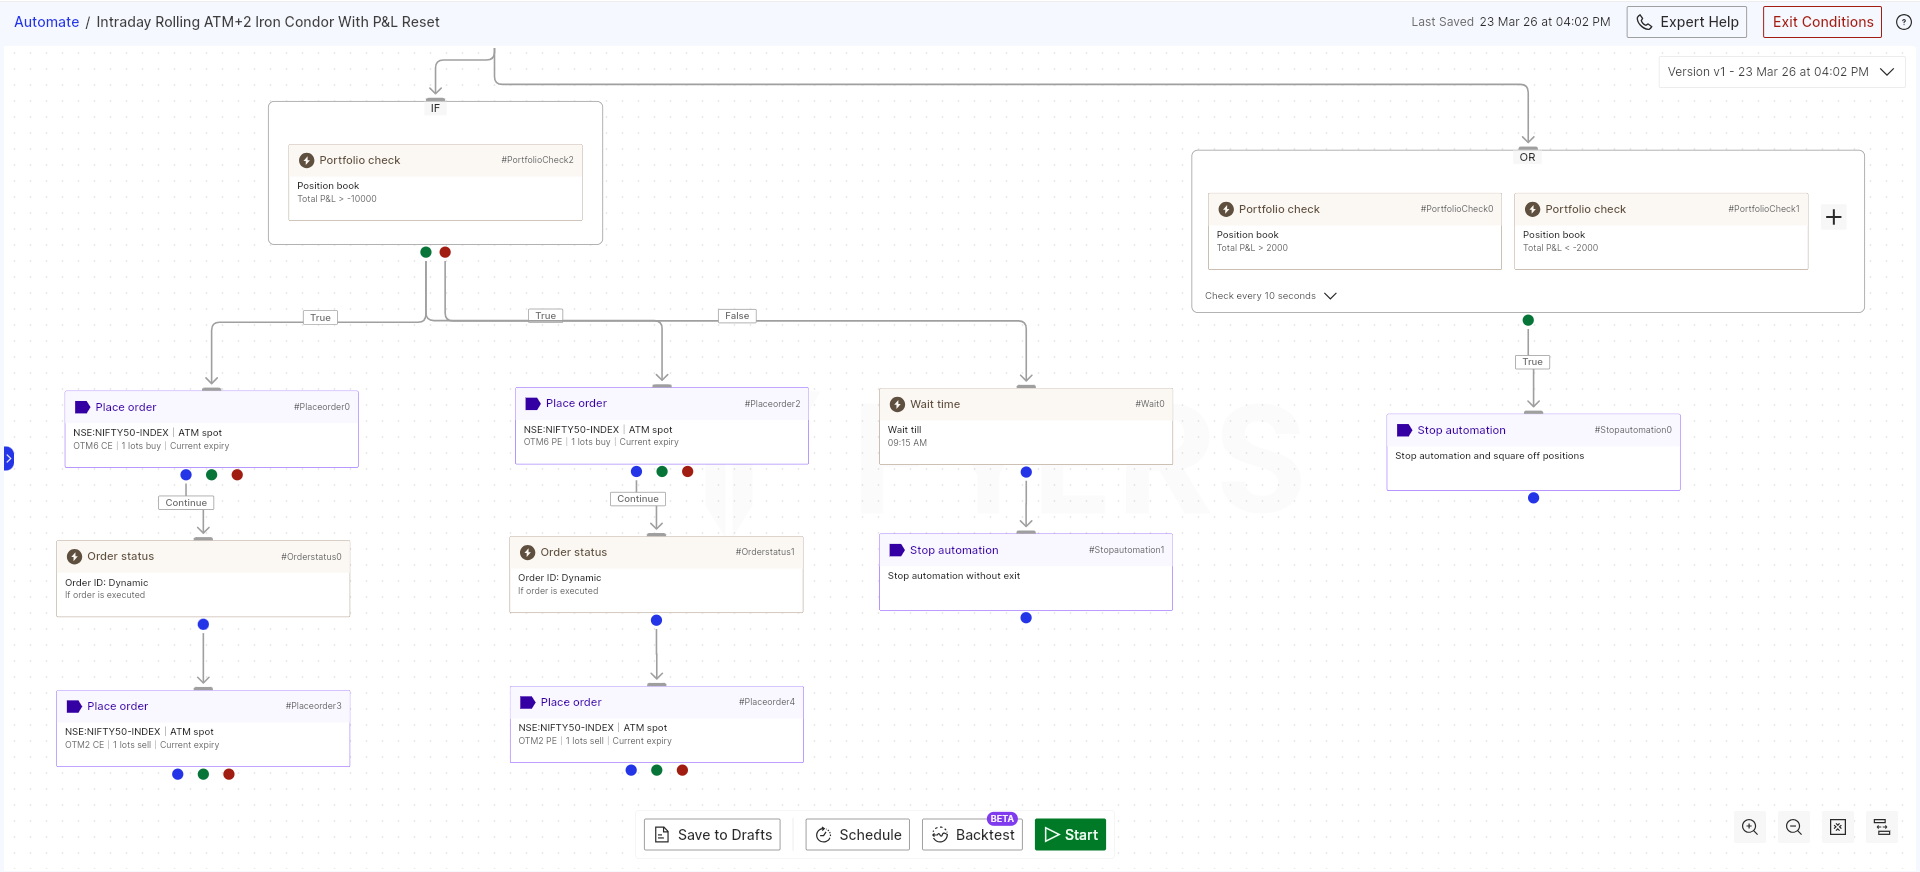Click Save to Drafts

(712, 834)
